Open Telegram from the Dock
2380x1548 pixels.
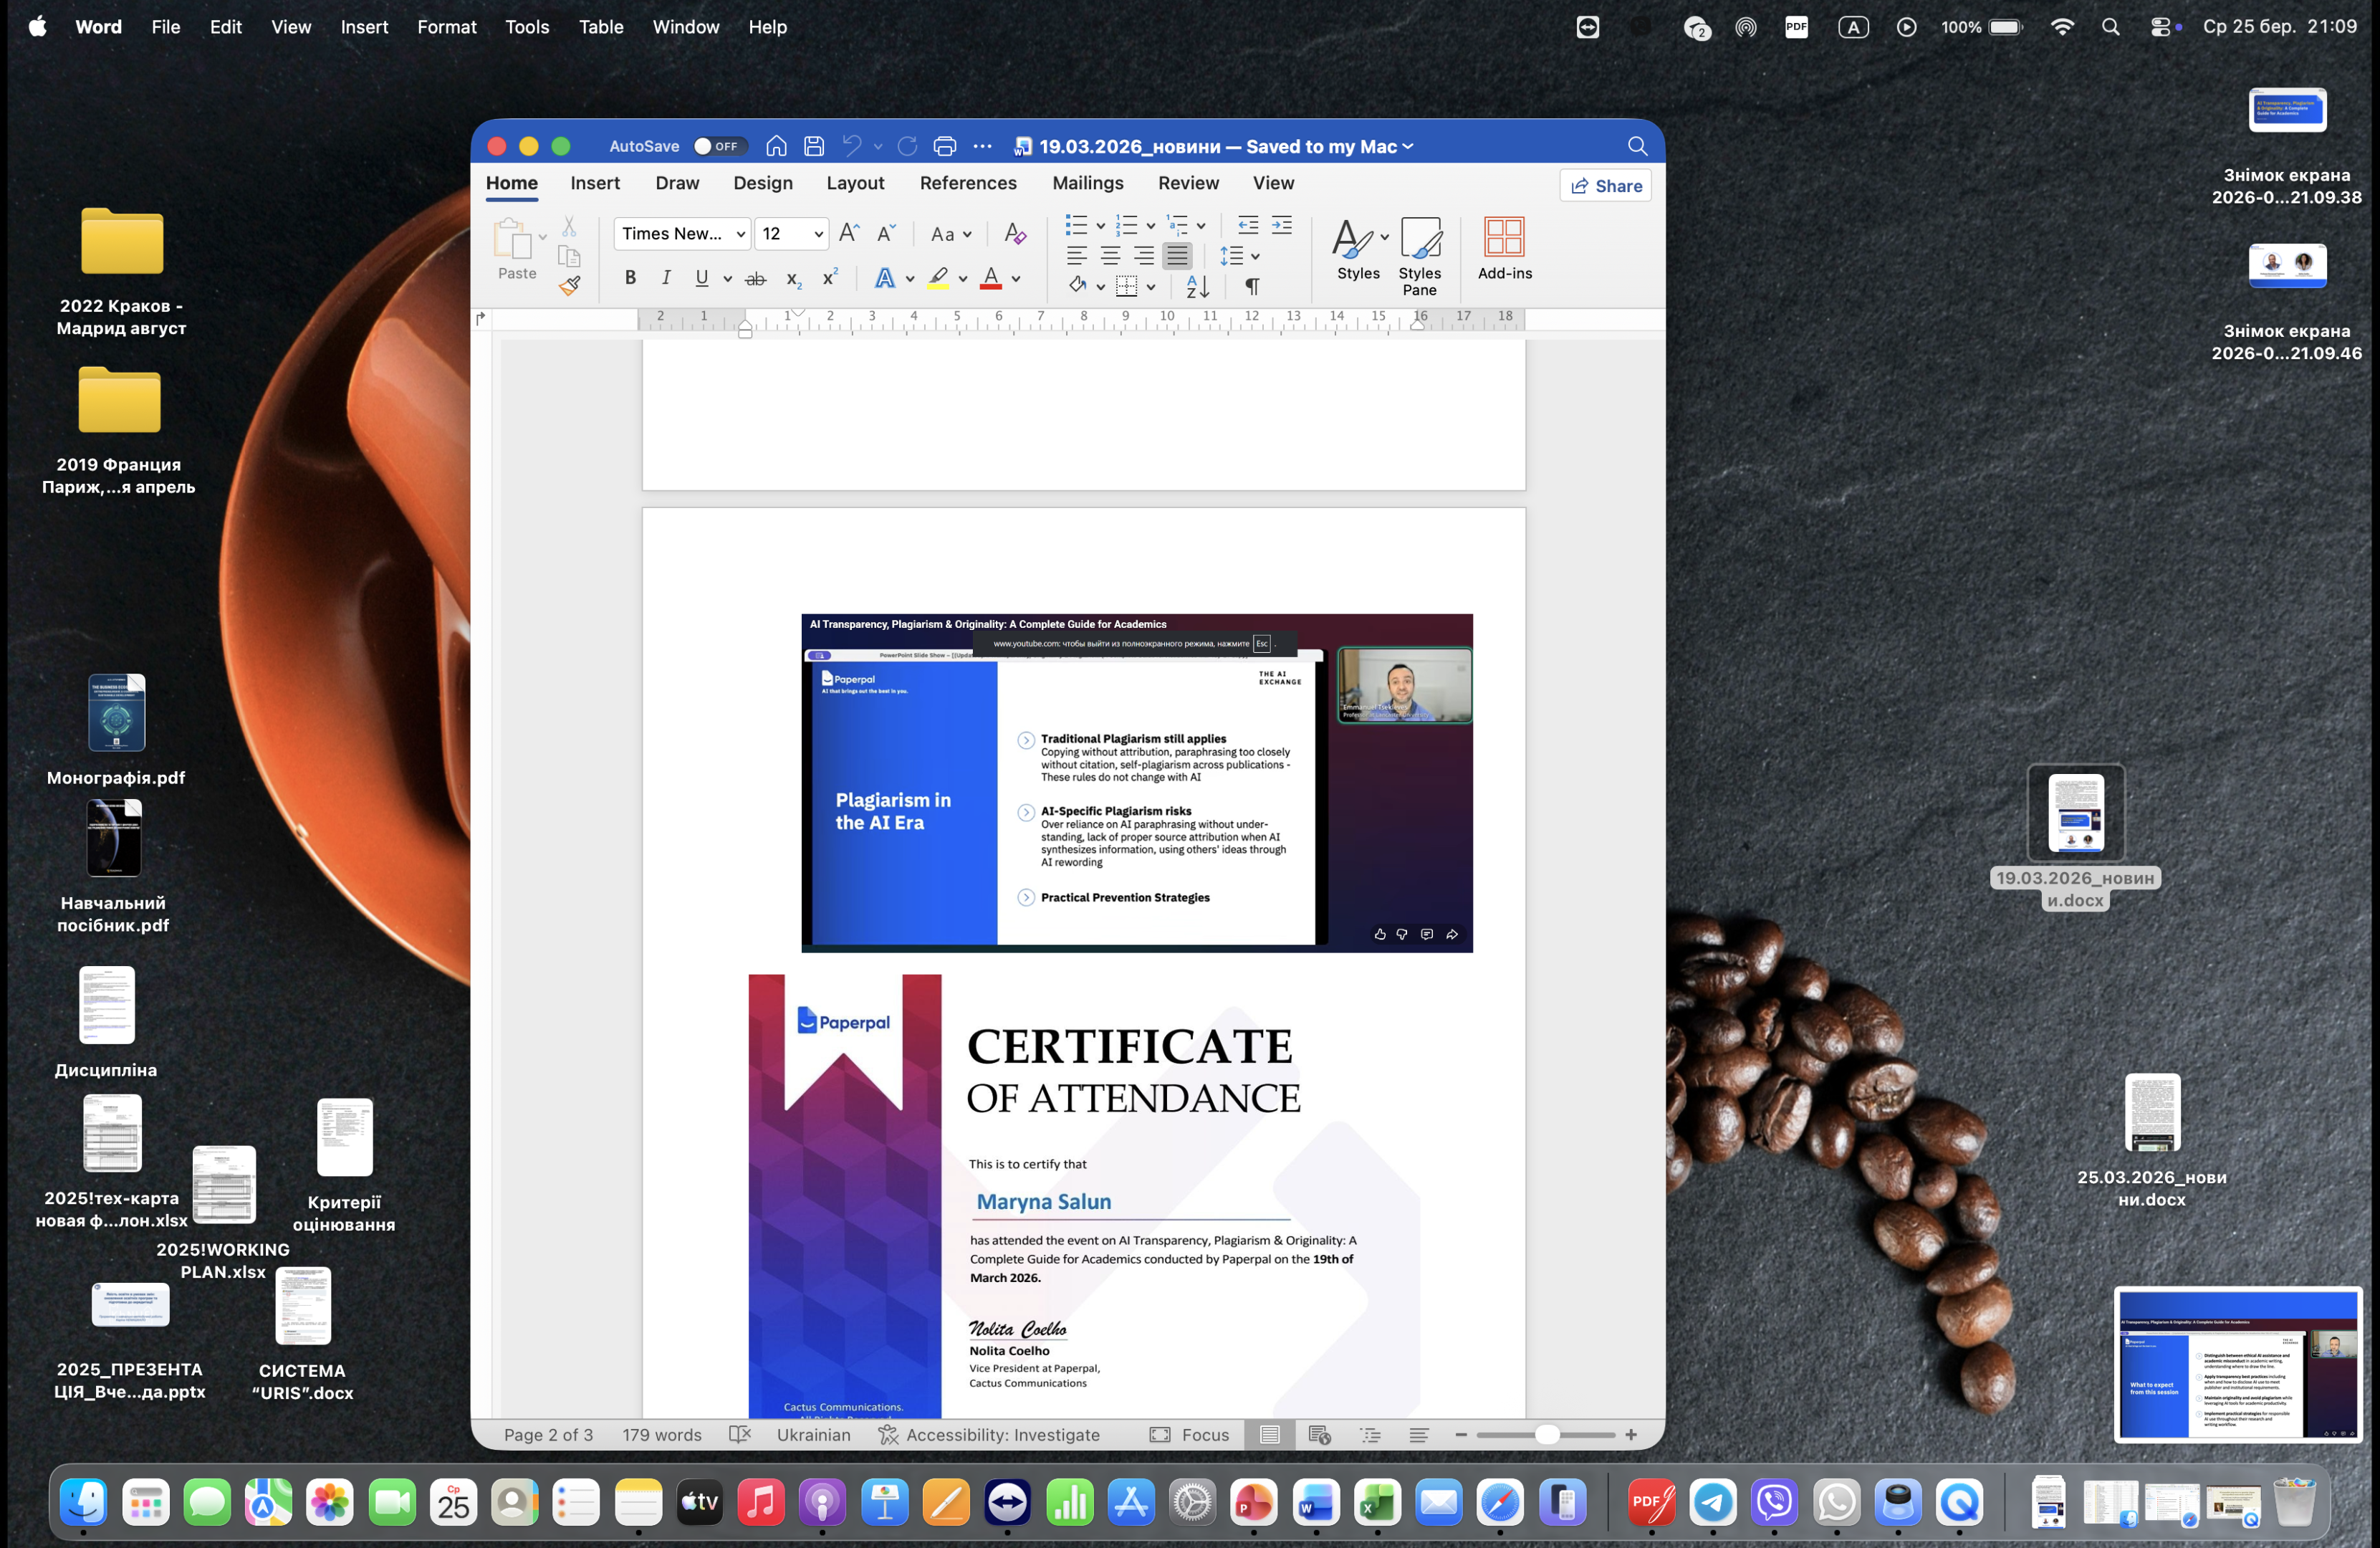pyautogui.click(x=1712, y=1502)
